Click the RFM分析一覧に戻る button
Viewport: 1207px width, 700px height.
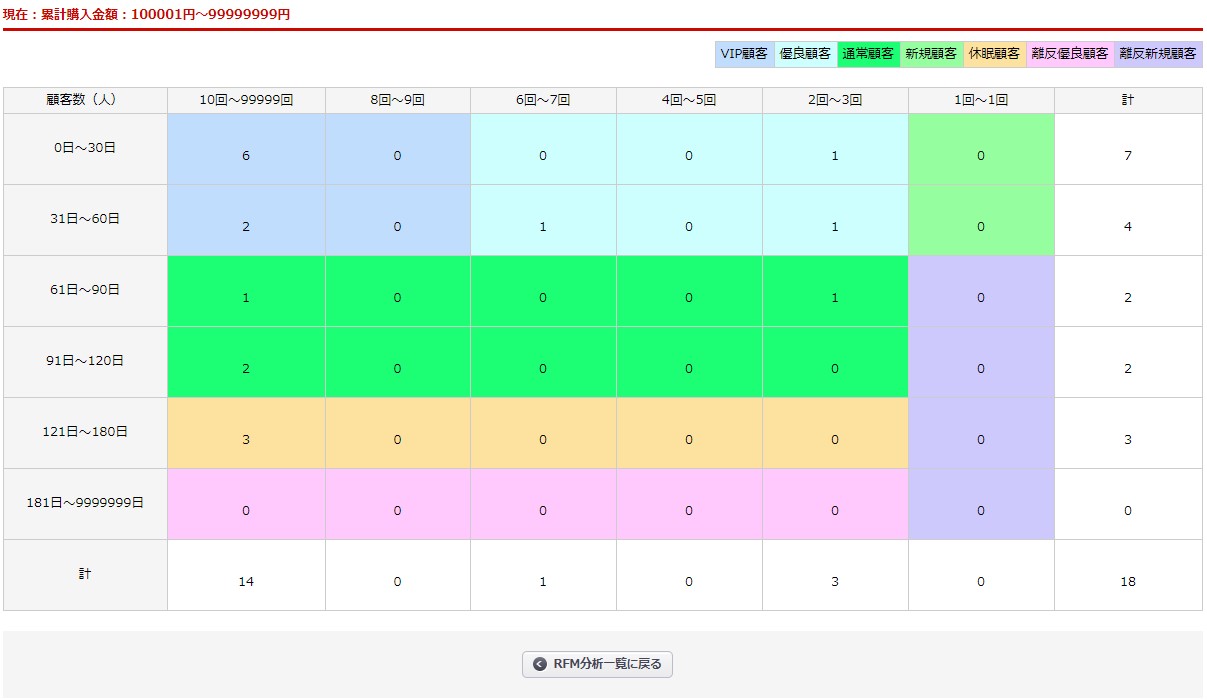[597, 664]
